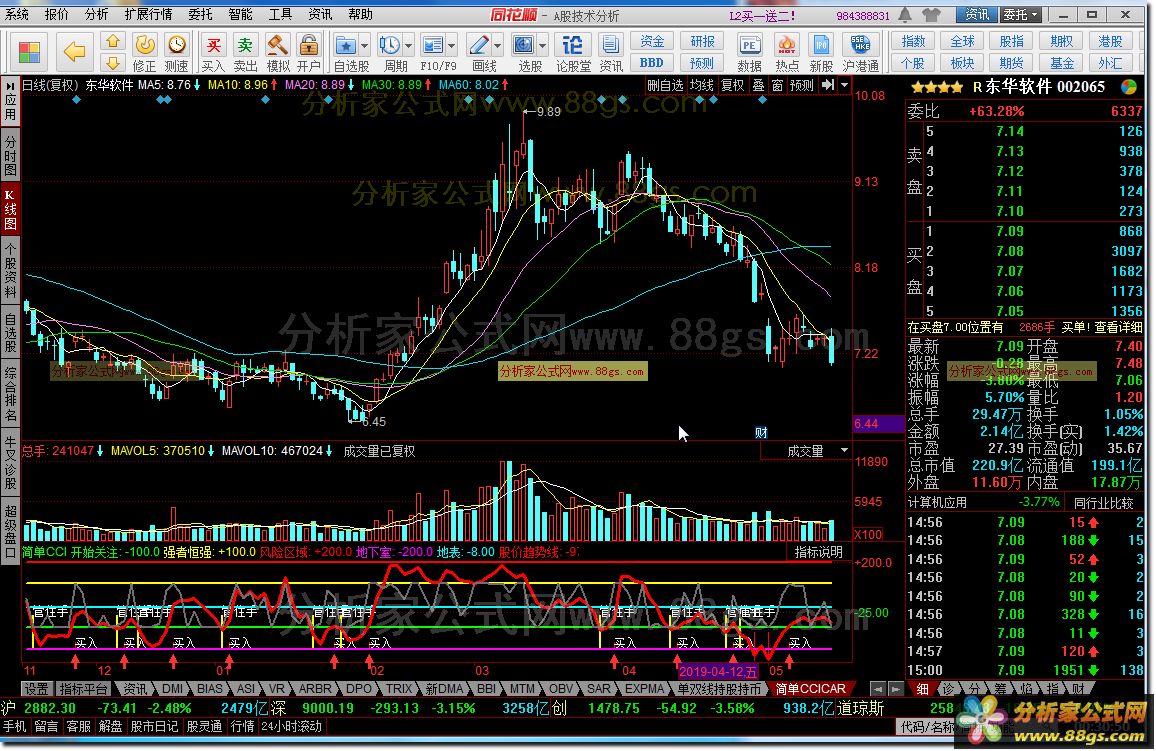Click the BBD button
This screenshot has width=1156, height=751.
[x=652, y=63]
